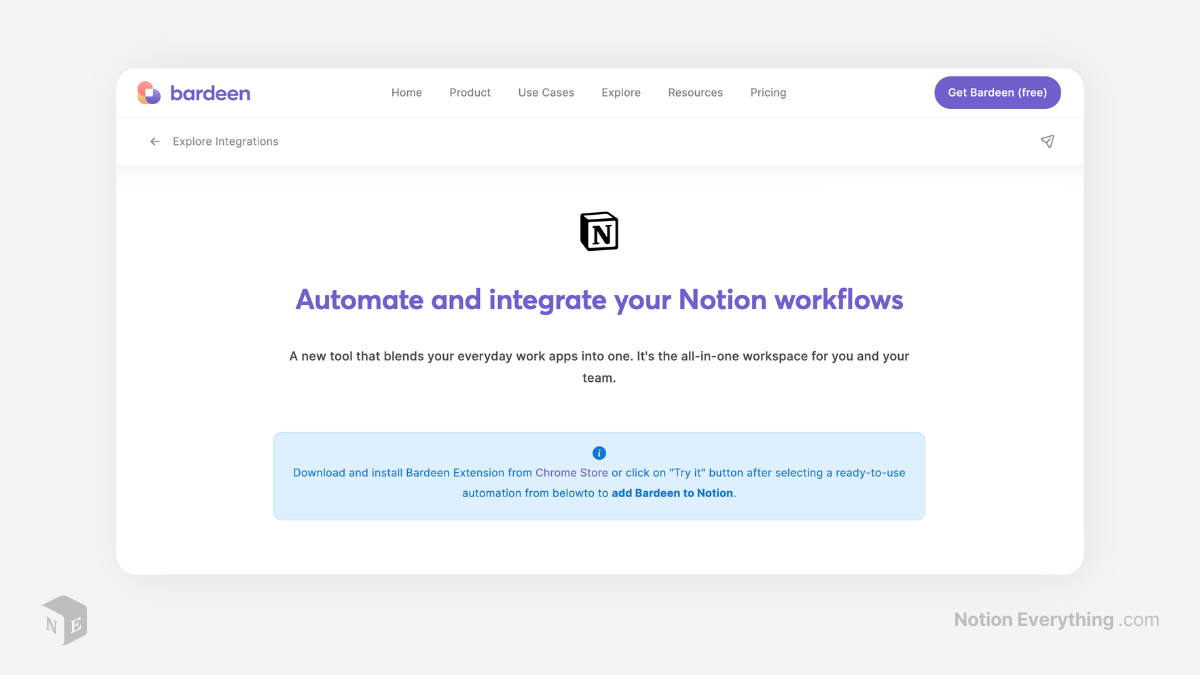Open the Chrome Store link
The height and width of the screenshot is (675, 1200).
(x=571, y=472)
